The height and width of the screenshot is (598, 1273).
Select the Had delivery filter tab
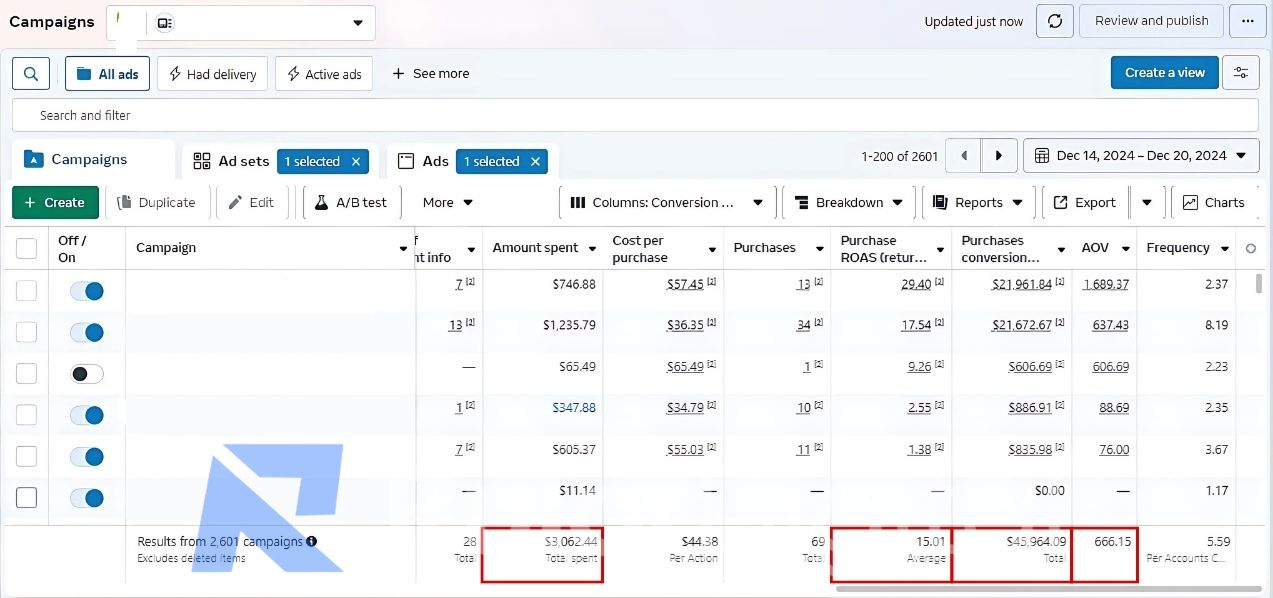212,74
